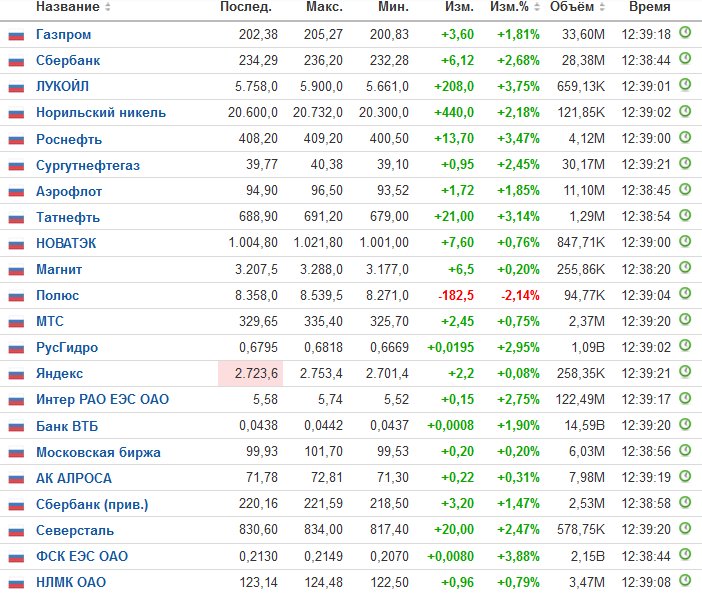Click the +3,88% change for ФСК ЕЭС
Image resolution: width=702 pixels, height=594 pixels.
(518, 556)
